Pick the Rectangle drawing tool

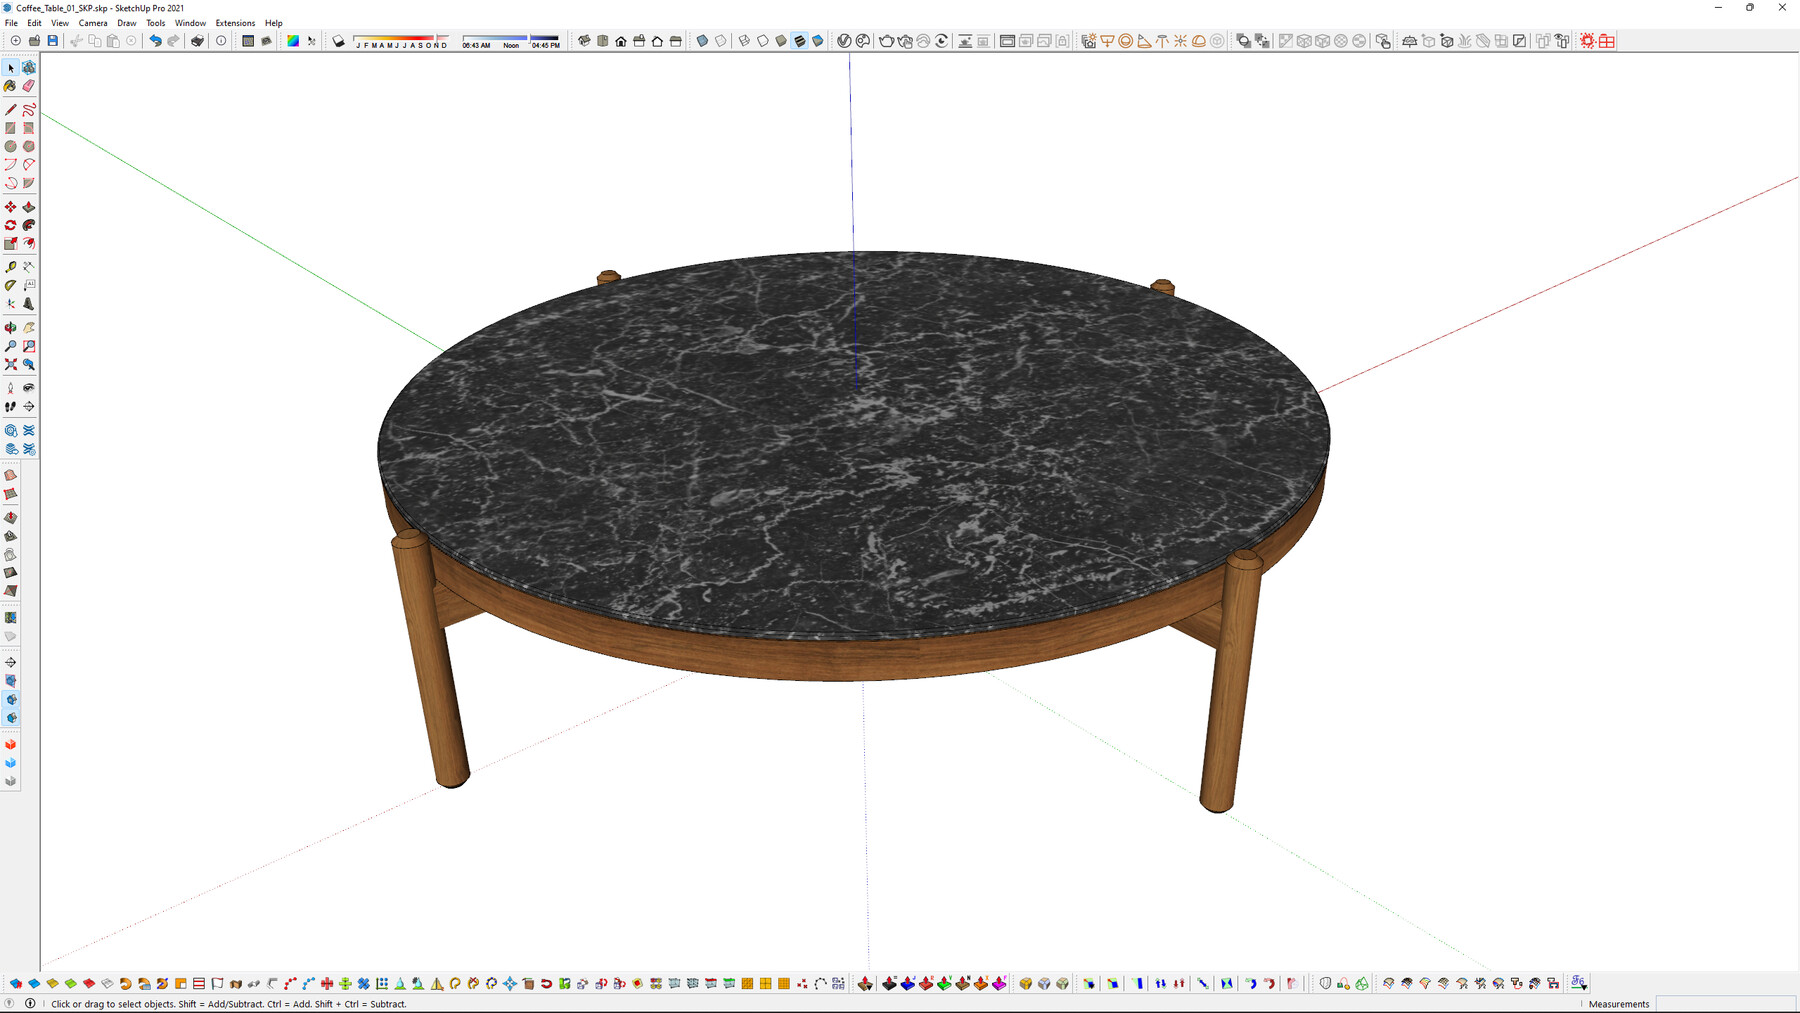(10, 128)
